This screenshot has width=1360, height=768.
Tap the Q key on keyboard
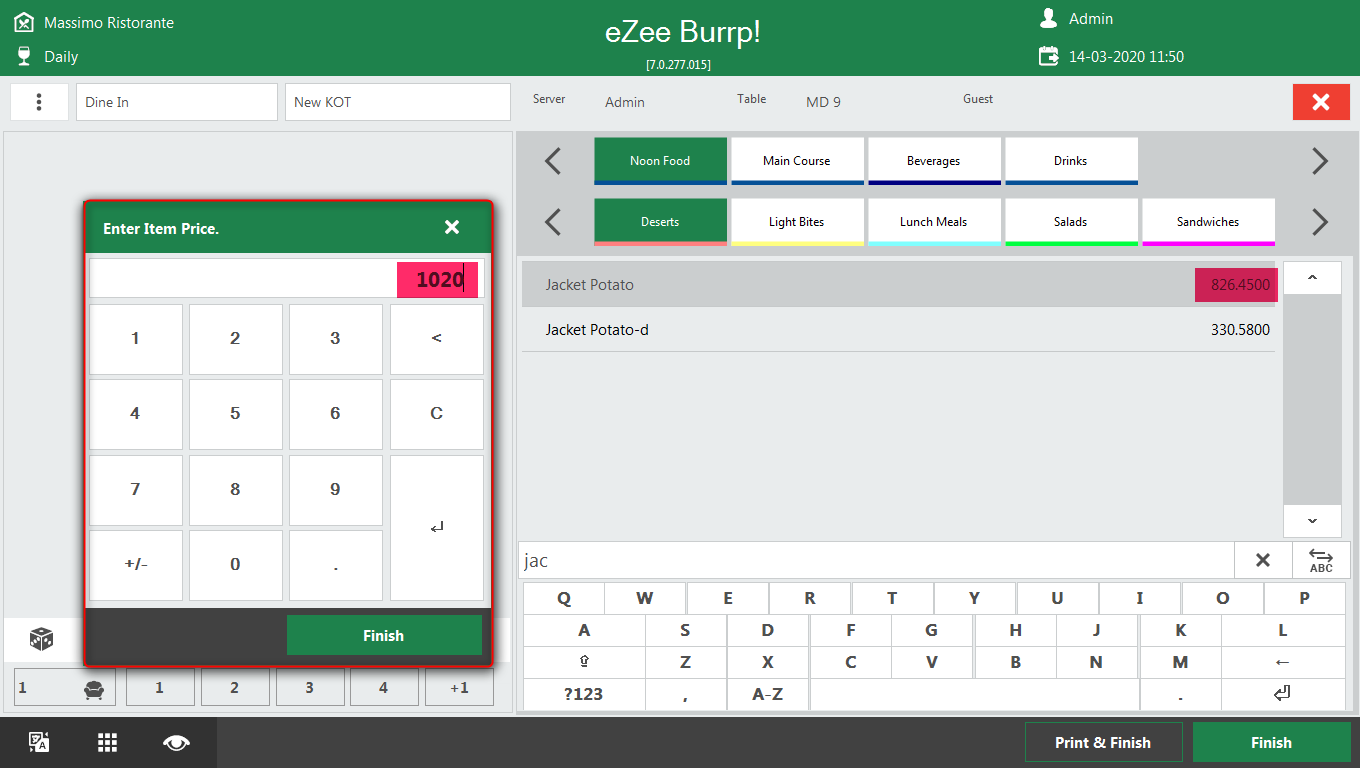(x=564, y=599)
